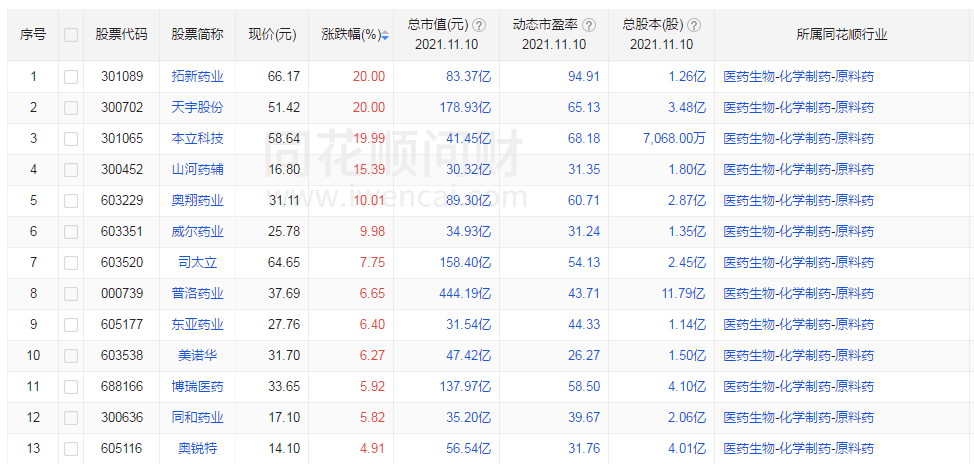Check the box for row 300702
The width and height of the screenshot is (974, 464).
point(71,108)
